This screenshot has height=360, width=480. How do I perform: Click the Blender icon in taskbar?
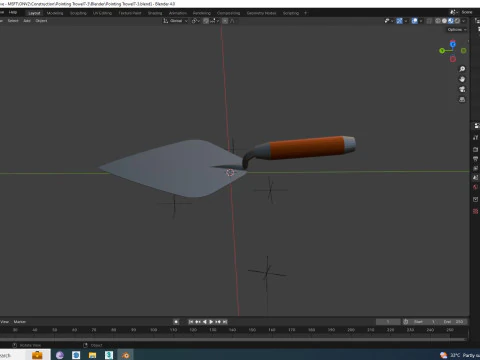(x=126, y=355)
